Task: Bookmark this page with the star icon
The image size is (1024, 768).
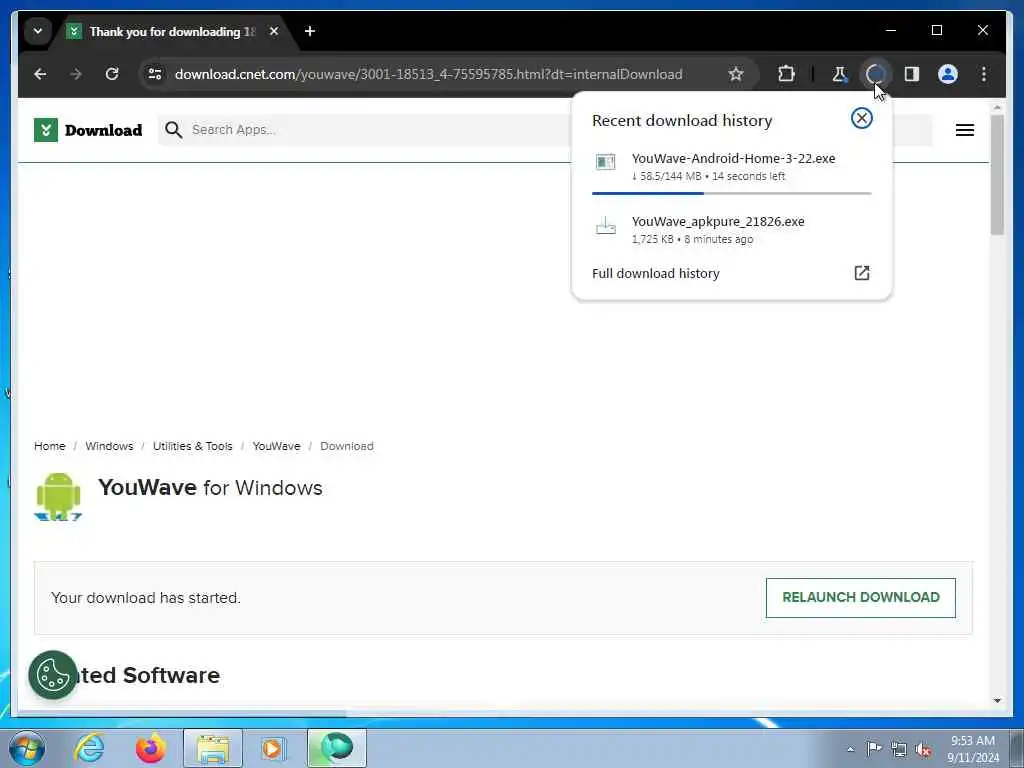Action: click(x=736, y=74)
